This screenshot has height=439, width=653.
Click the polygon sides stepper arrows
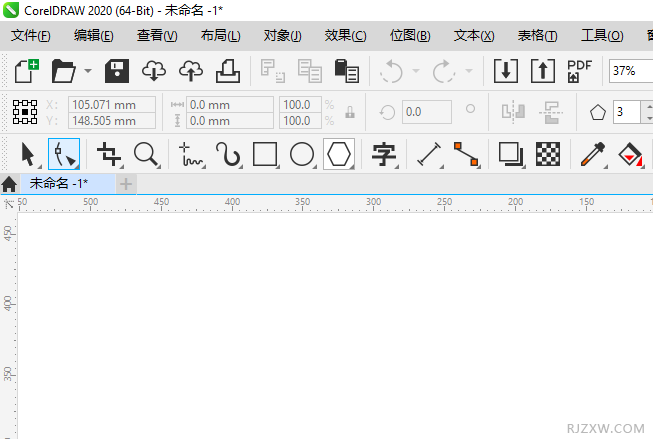(x=647, y=112)
